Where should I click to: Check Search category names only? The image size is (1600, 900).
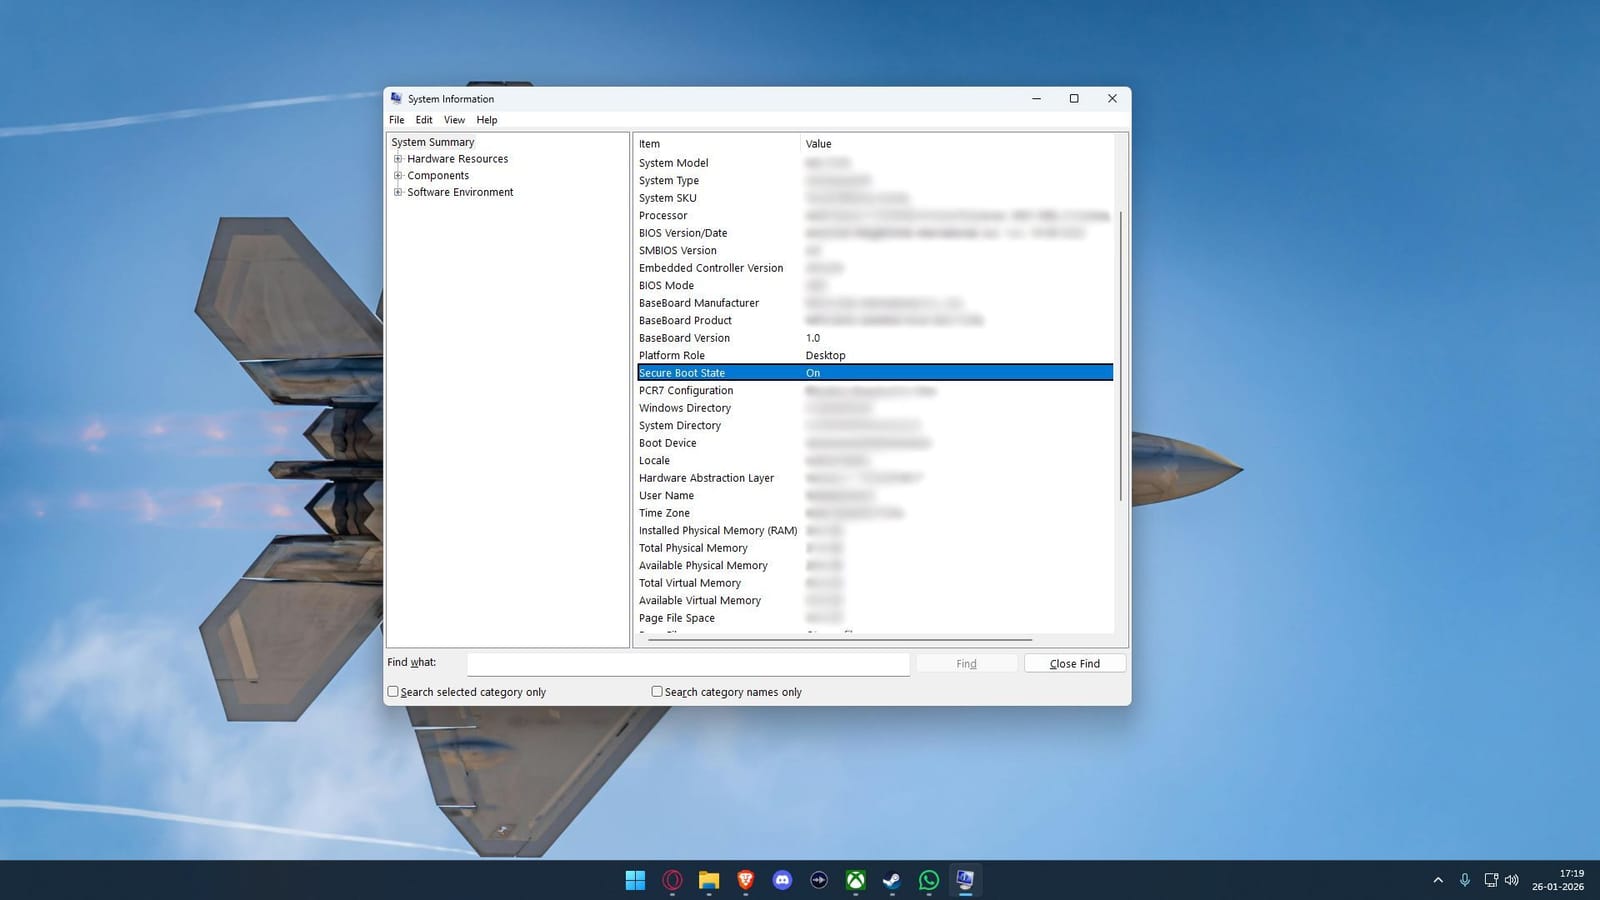(x=656, y=691)
